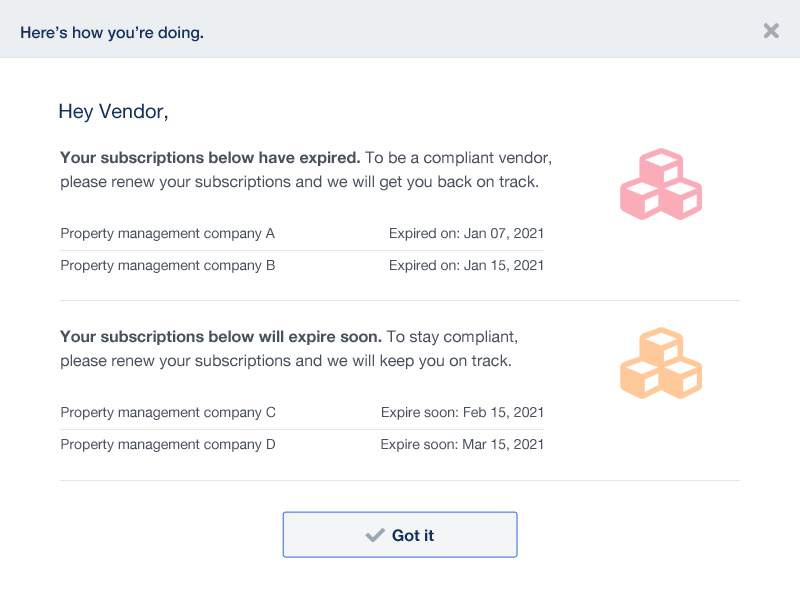This screenshot has height=590, width=800.
Task: Close the dialog using the X icon
Action: pyautogui.click(x=771, y=31)
